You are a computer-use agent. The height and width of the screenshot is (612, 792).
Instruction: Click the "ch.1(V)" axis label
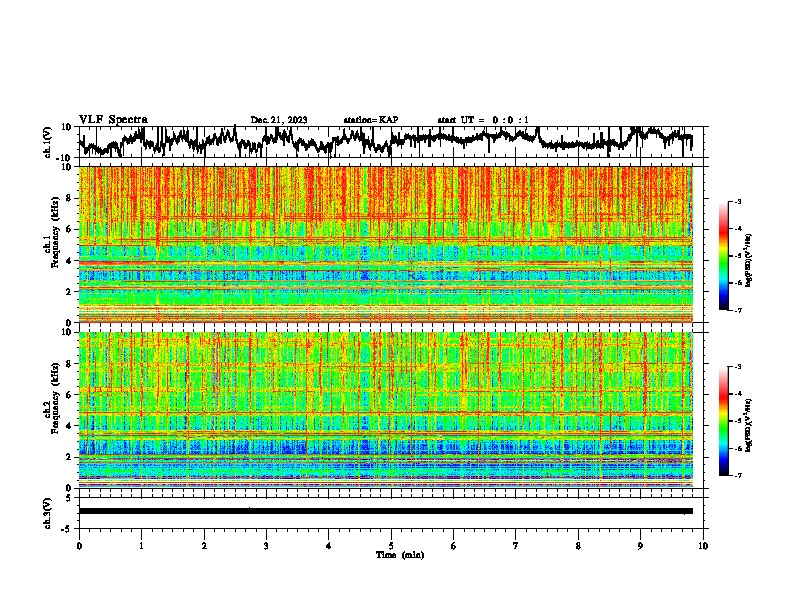48,142
